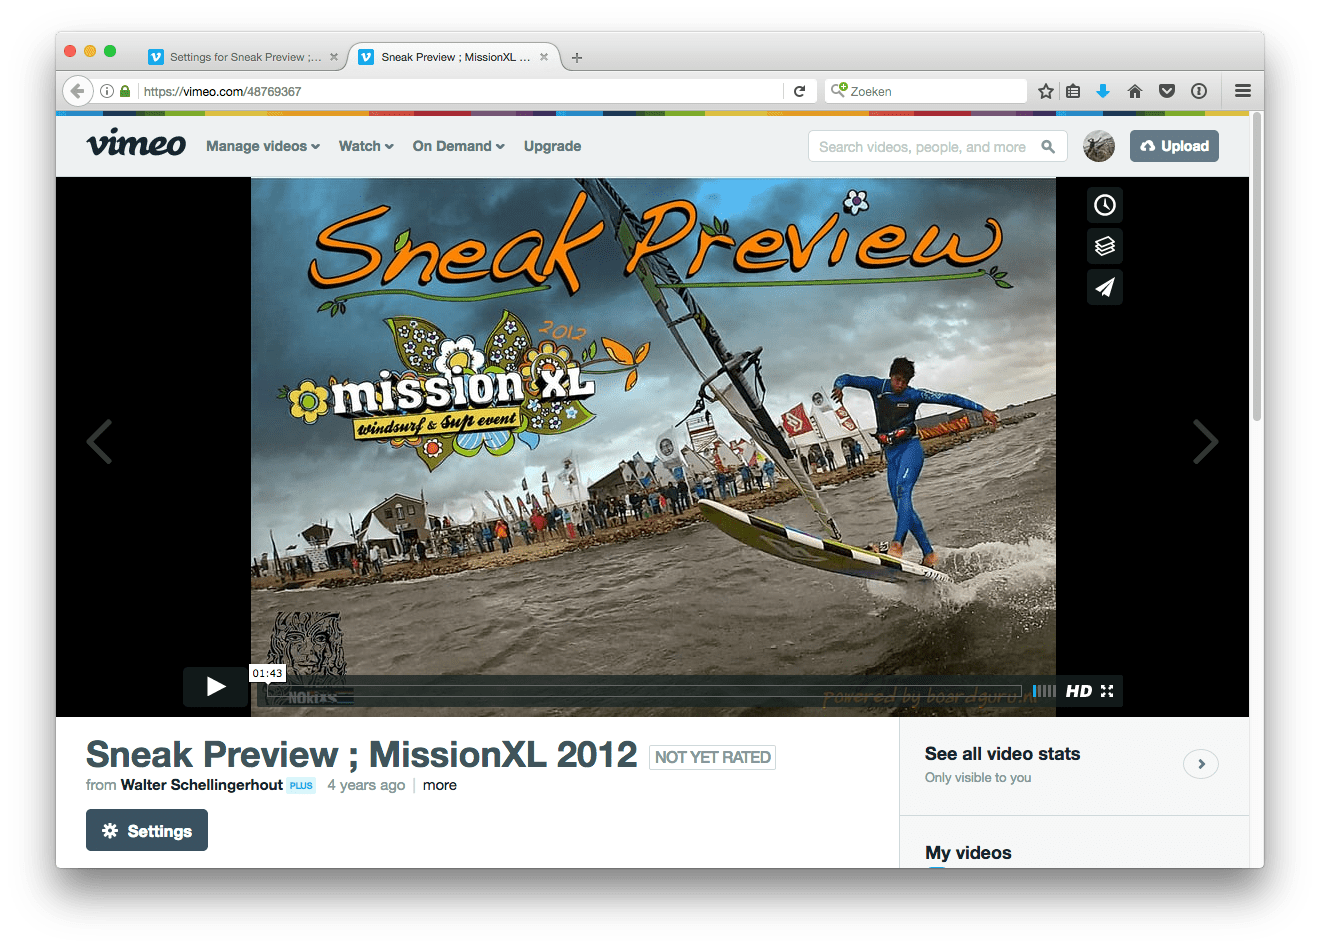Focus the Zoeken browser search box

pyautogui.click(x=926, y=91)
